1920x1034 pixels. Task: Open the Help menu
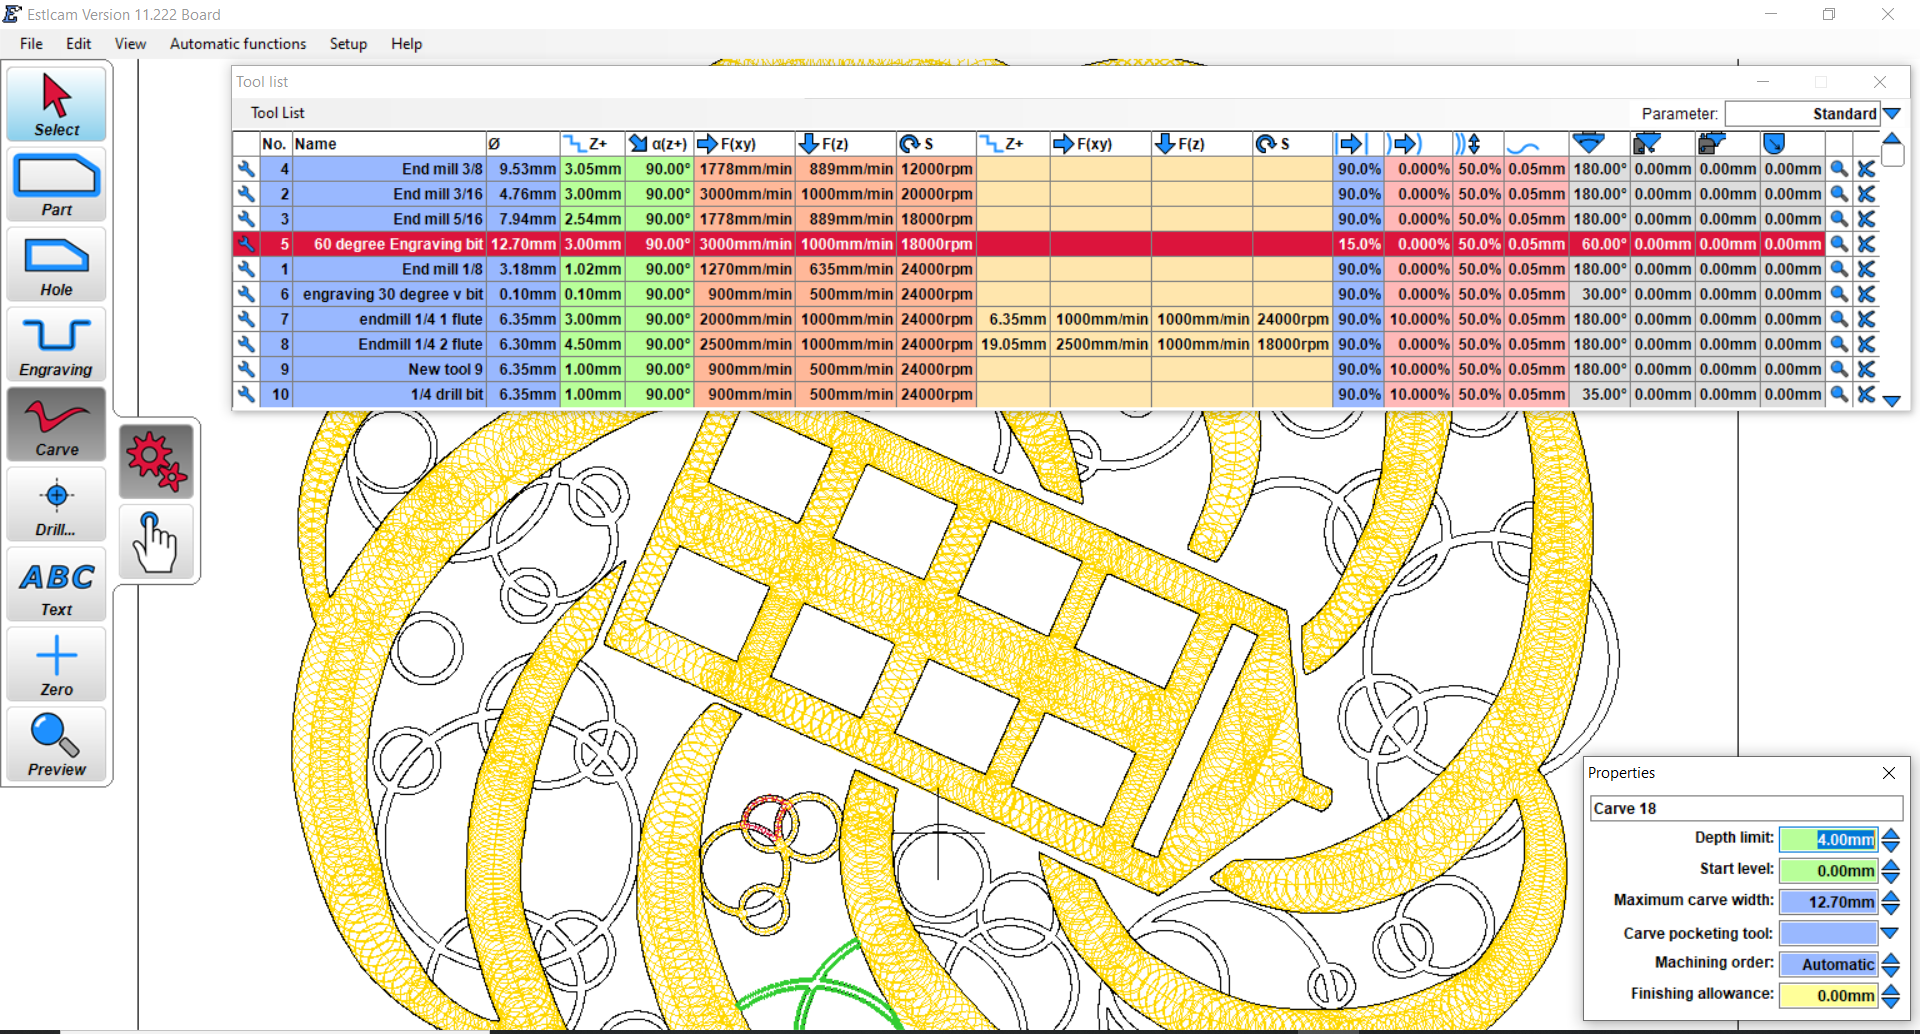(x=406, y=44)
